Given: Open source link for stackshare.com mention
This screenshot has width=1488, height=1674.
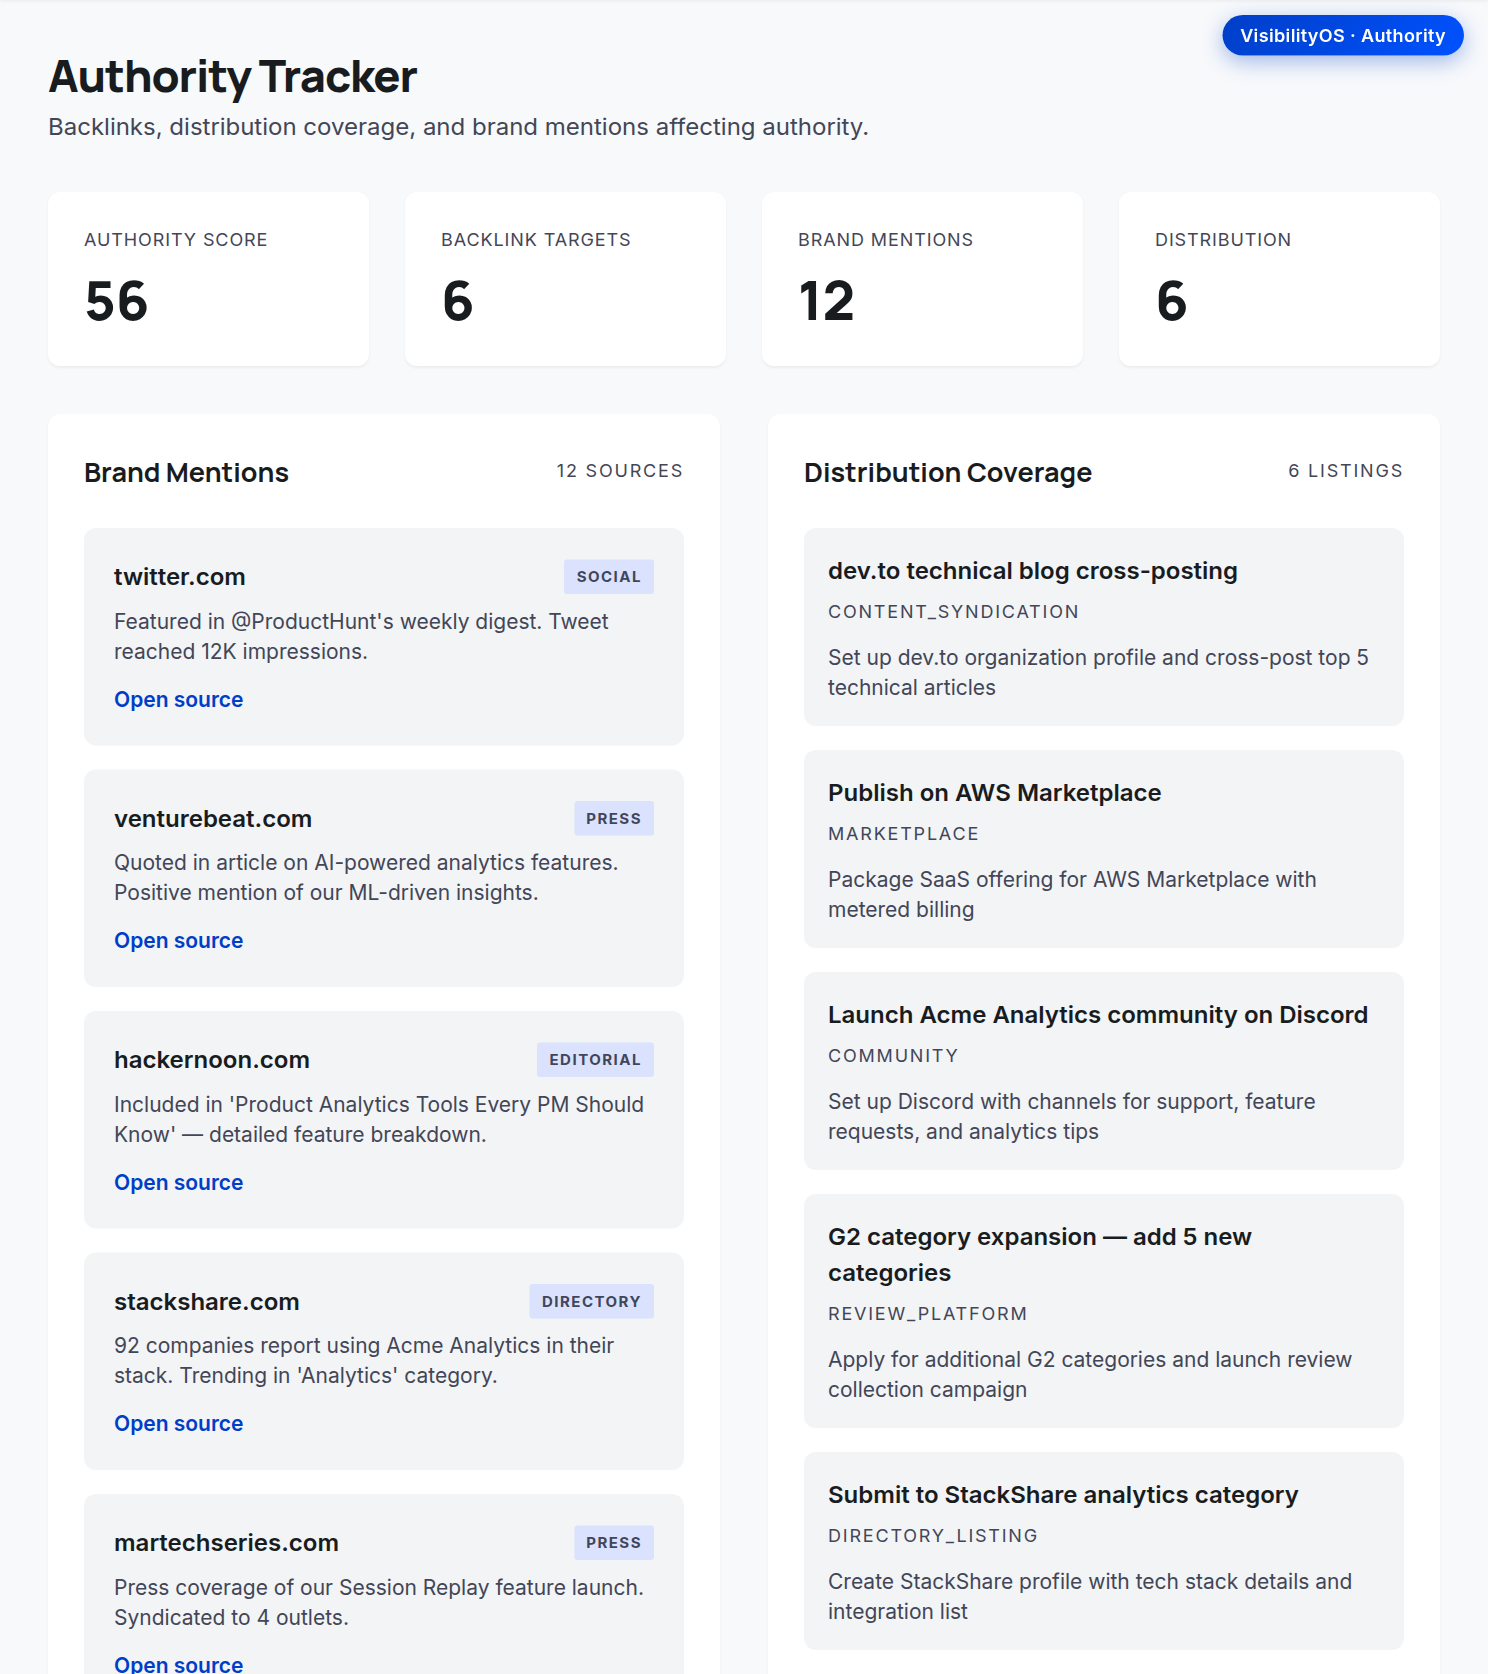Looking at the screenshot, I should [178, 1424].
